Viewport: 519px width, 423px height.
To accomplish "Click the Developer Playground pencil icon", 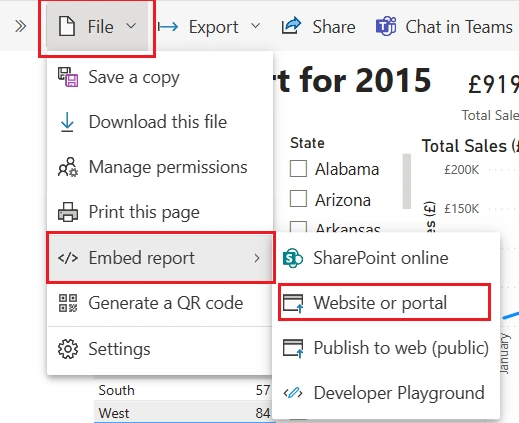I will [293, 393].
